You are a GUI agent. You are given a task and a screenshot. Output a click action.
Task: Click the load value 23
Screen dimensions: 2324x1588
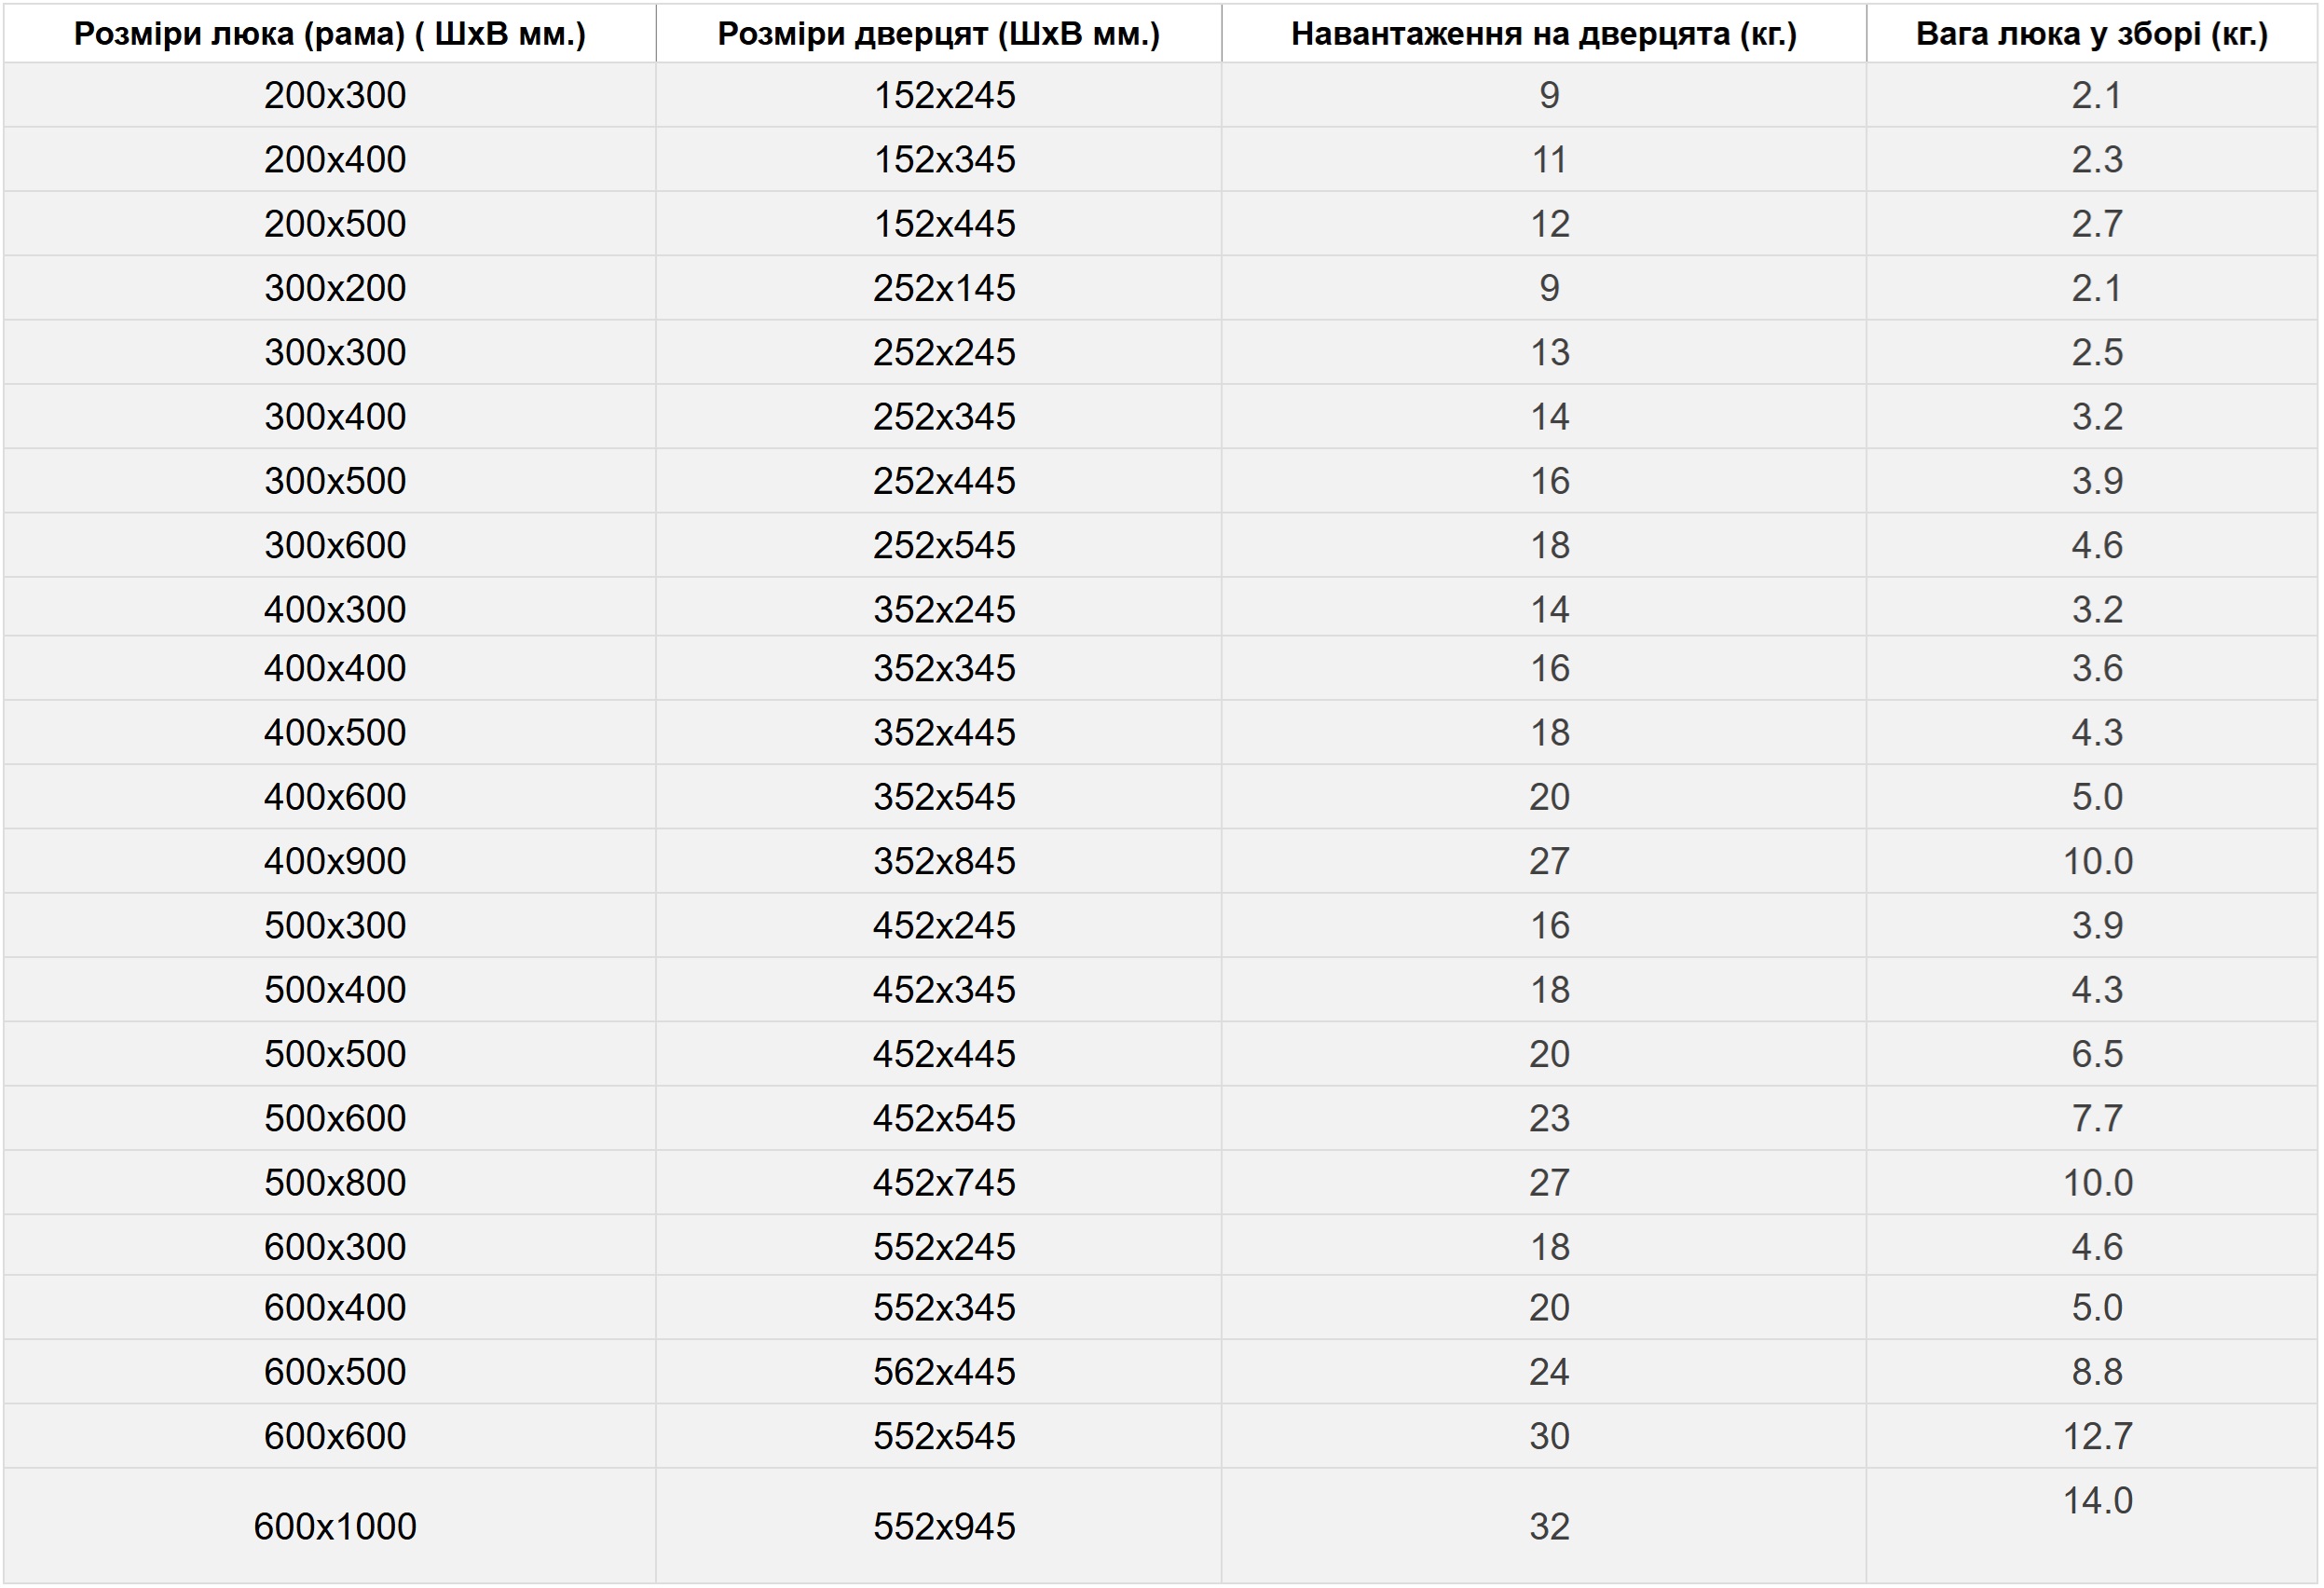[1549, 1118]
